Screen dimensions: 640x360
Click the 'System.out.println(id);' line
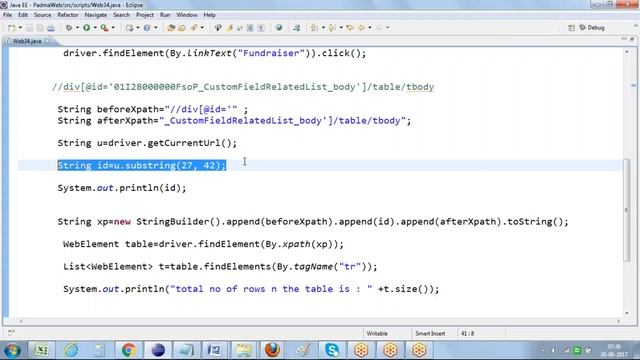click(x=122, y=188)
